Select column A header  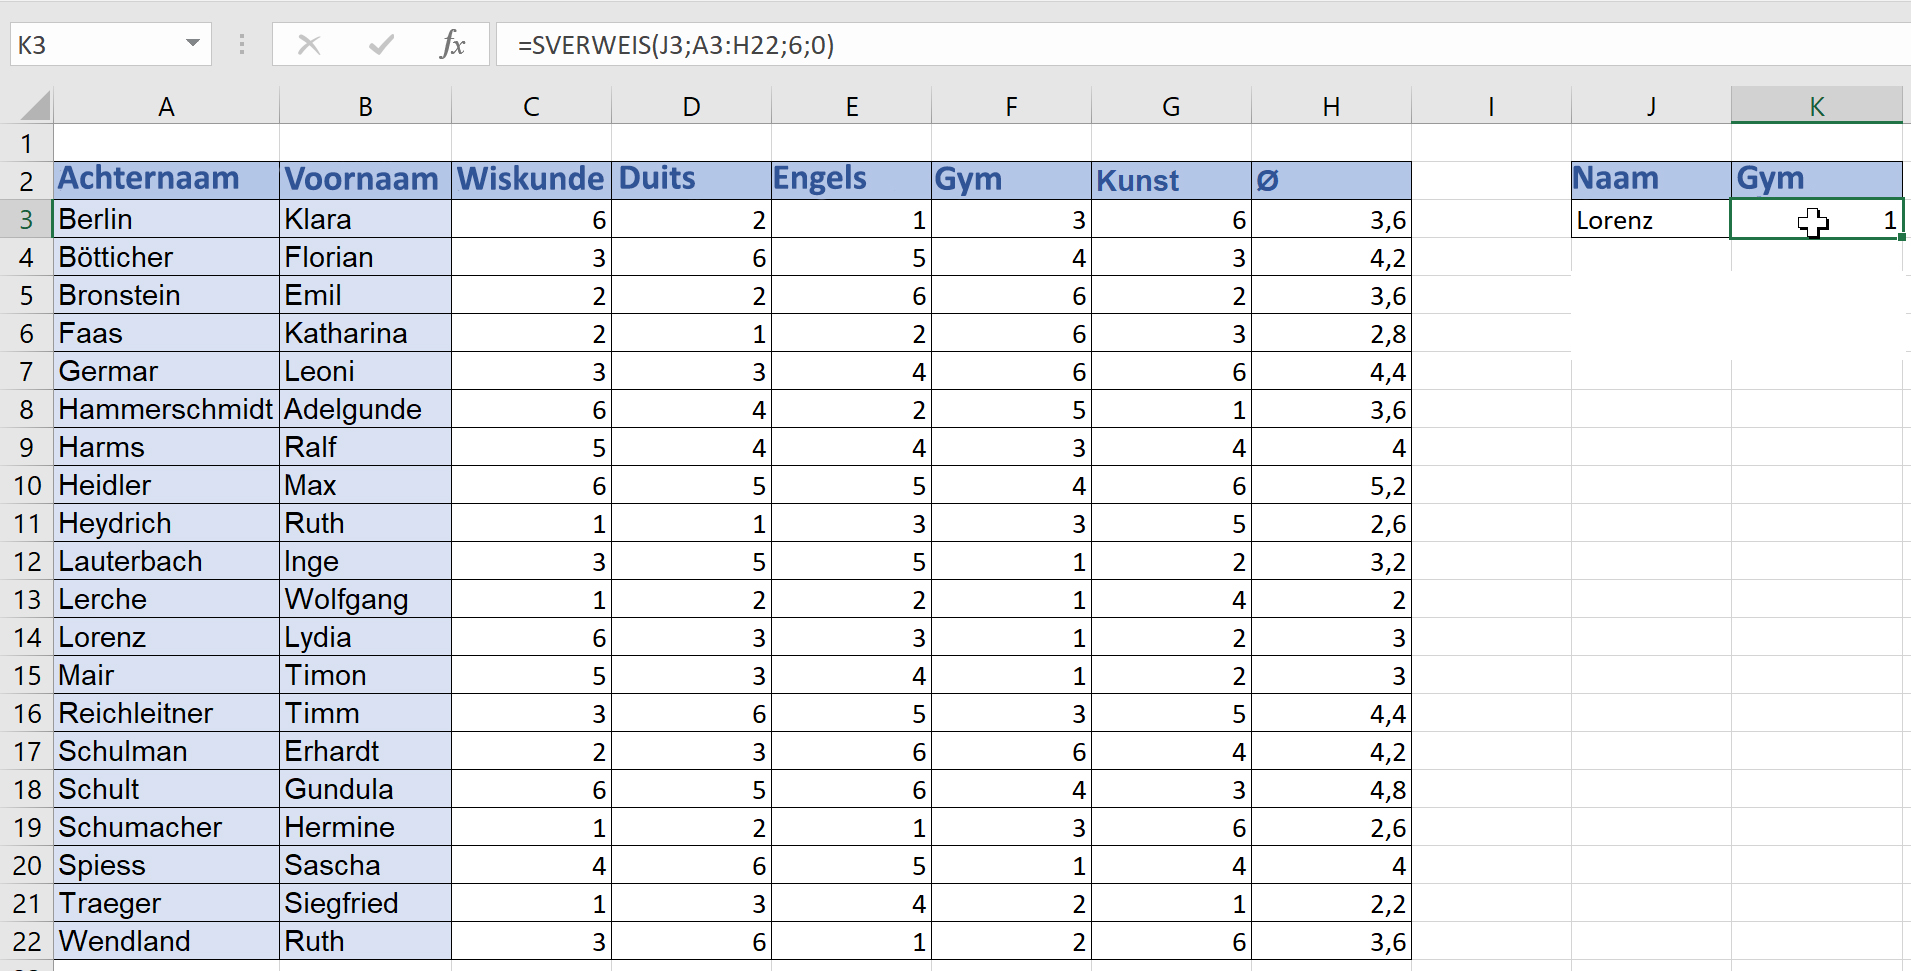click(x=166, y=106)
